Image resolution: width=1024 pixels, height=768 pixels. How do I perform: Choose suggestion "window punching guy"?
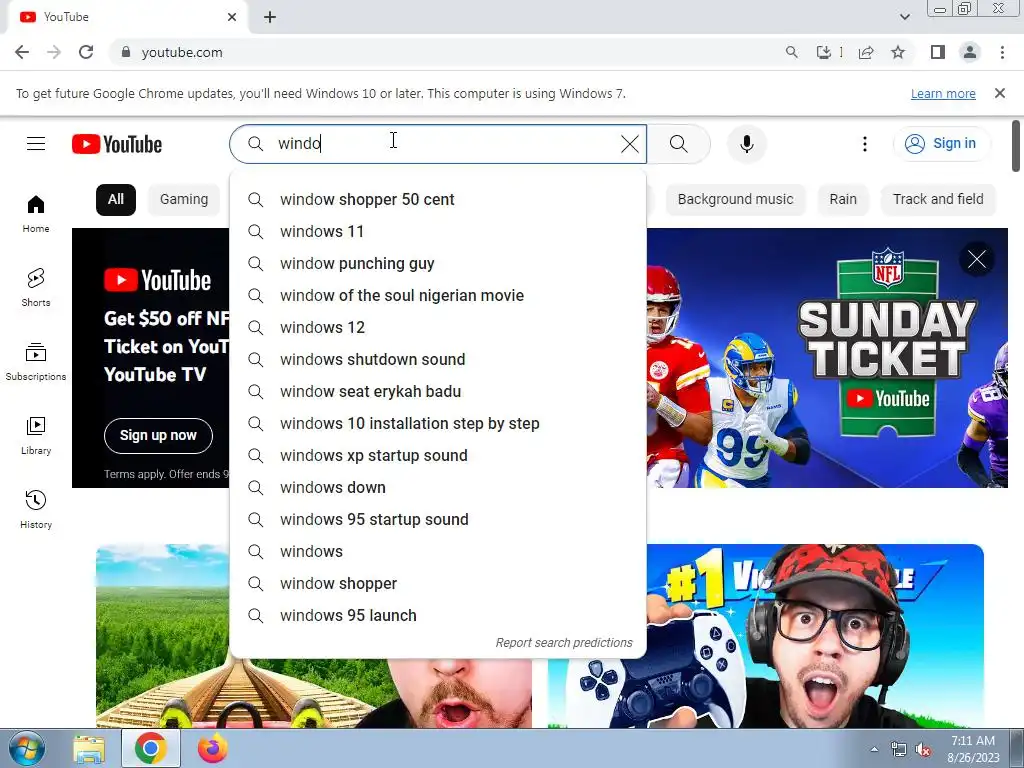(438, 263)
